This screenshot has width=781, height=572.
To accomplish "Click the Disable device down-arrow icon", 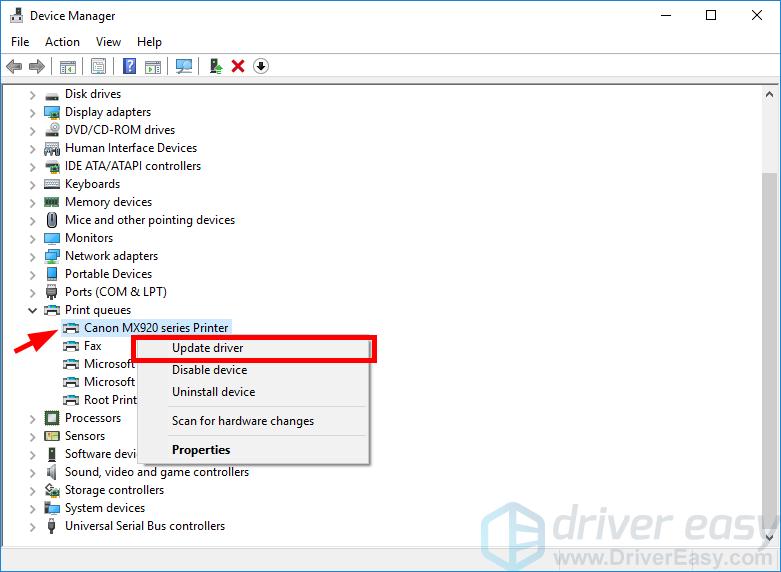I will tap(261, 67).
